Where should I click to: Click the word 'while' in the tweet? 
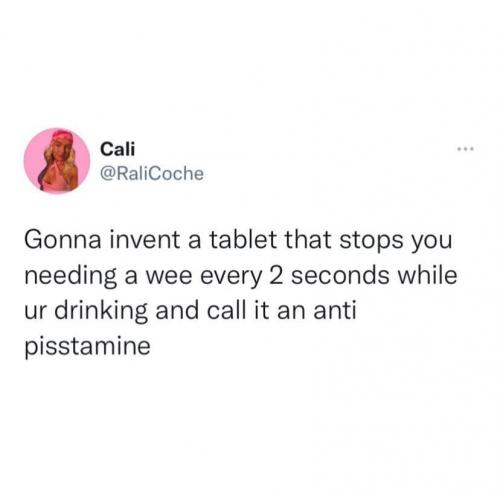[x=428, y=275]
